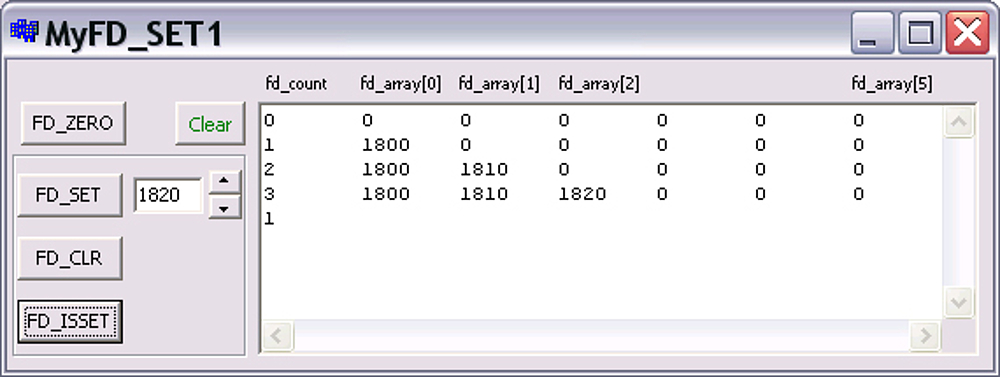Click the green Clear button
Screen dimensions: 1000x377
click(x=210, y=124)
